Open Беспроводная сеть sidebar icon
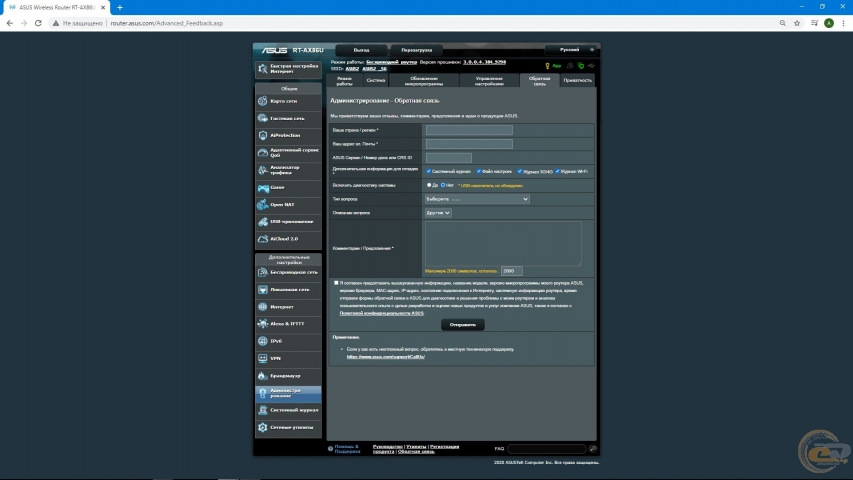Image resolution: width=853 pixels, height=480 pixels. tap(263, 272)
